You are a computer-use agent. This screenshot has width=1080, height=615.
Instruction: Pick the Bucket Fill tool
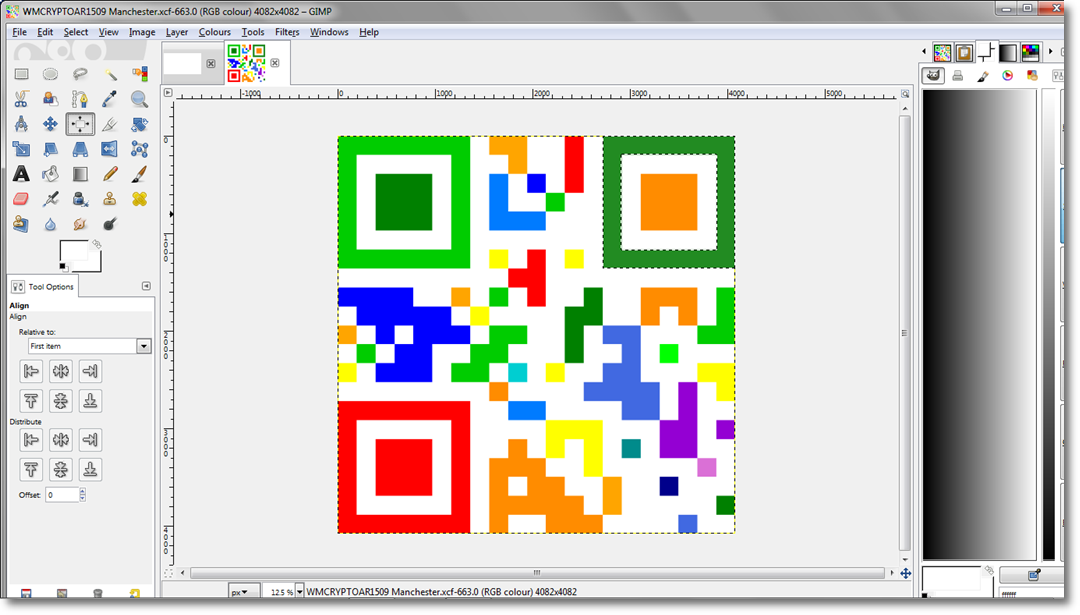pyautogui.click(x=50, y=174)
